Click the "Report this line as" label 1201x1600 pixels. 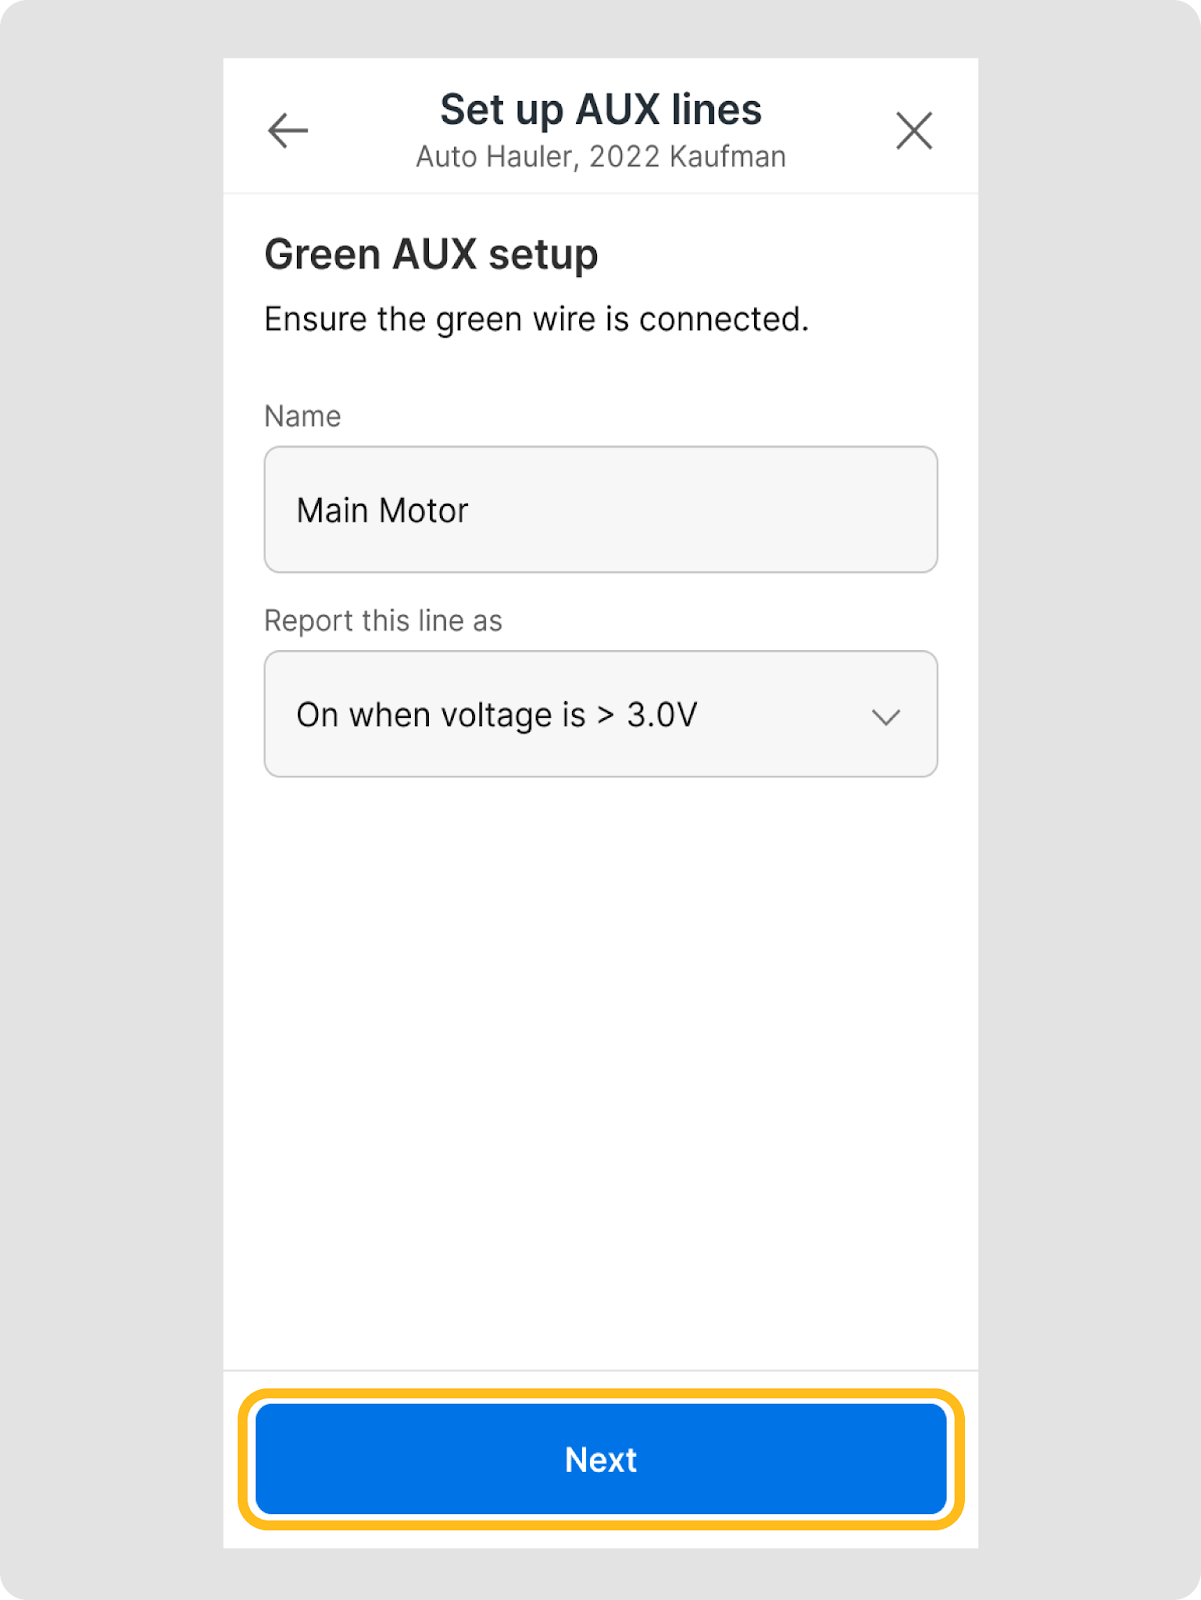[383, 621]
